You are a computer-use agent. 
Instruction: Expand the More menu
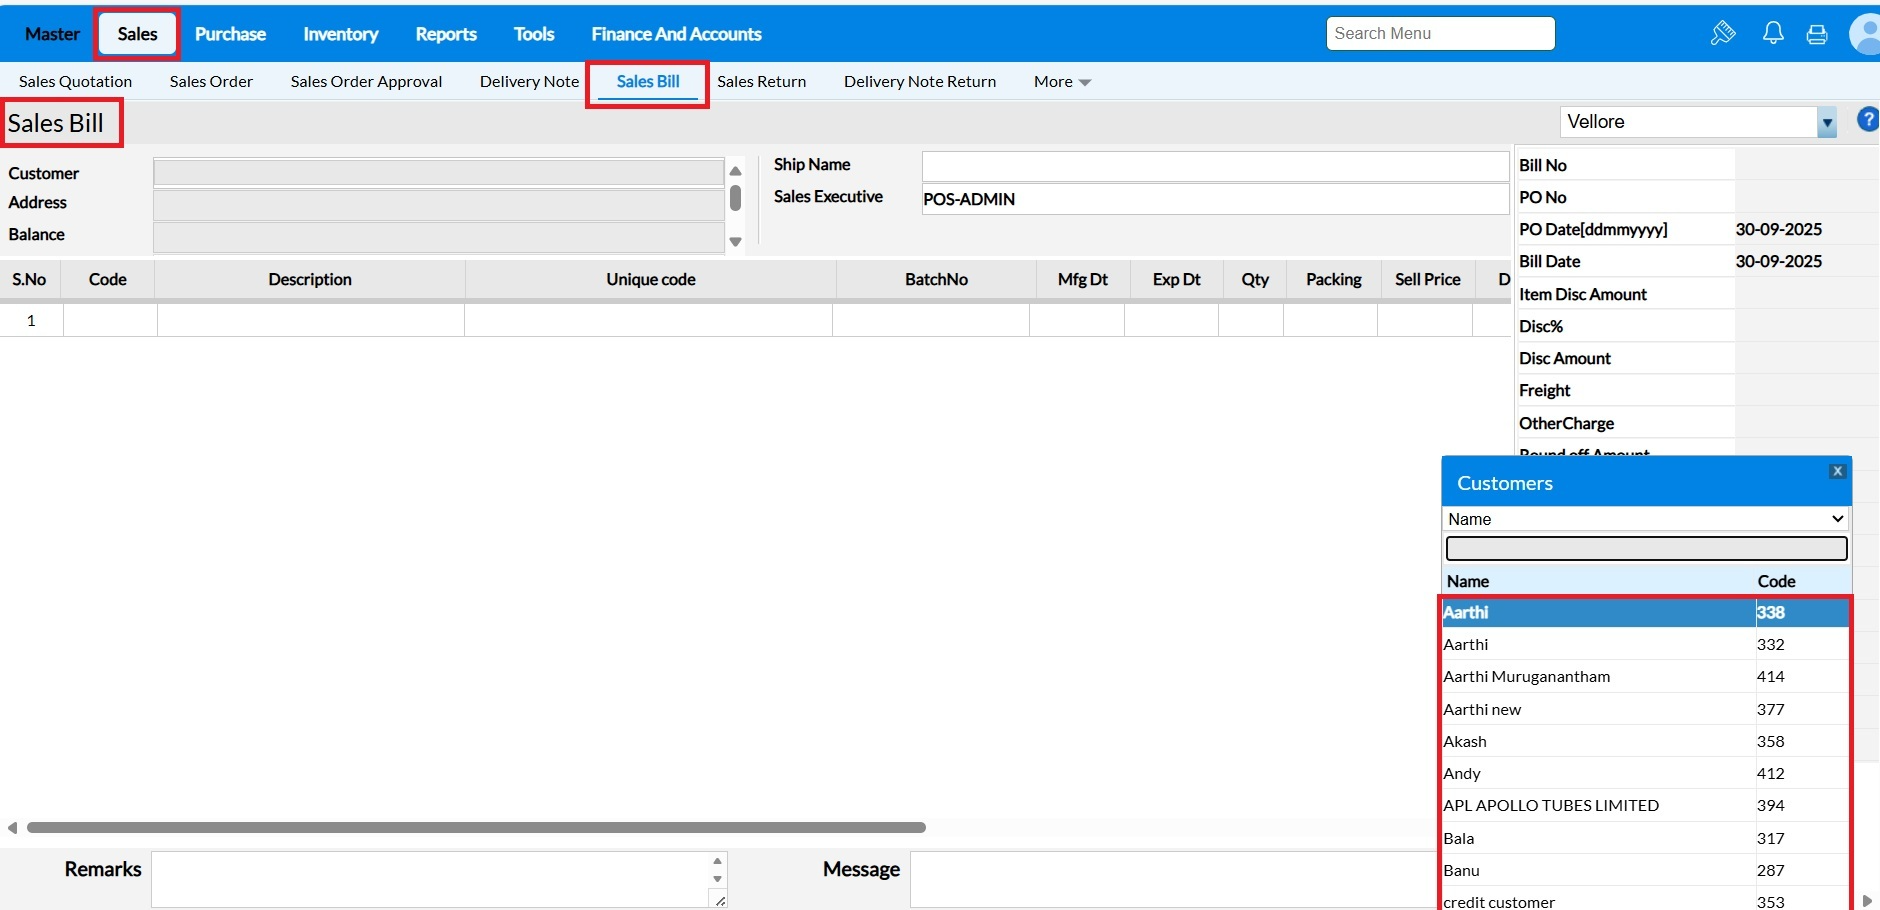pyautogui.click(x=1061, y=82)
